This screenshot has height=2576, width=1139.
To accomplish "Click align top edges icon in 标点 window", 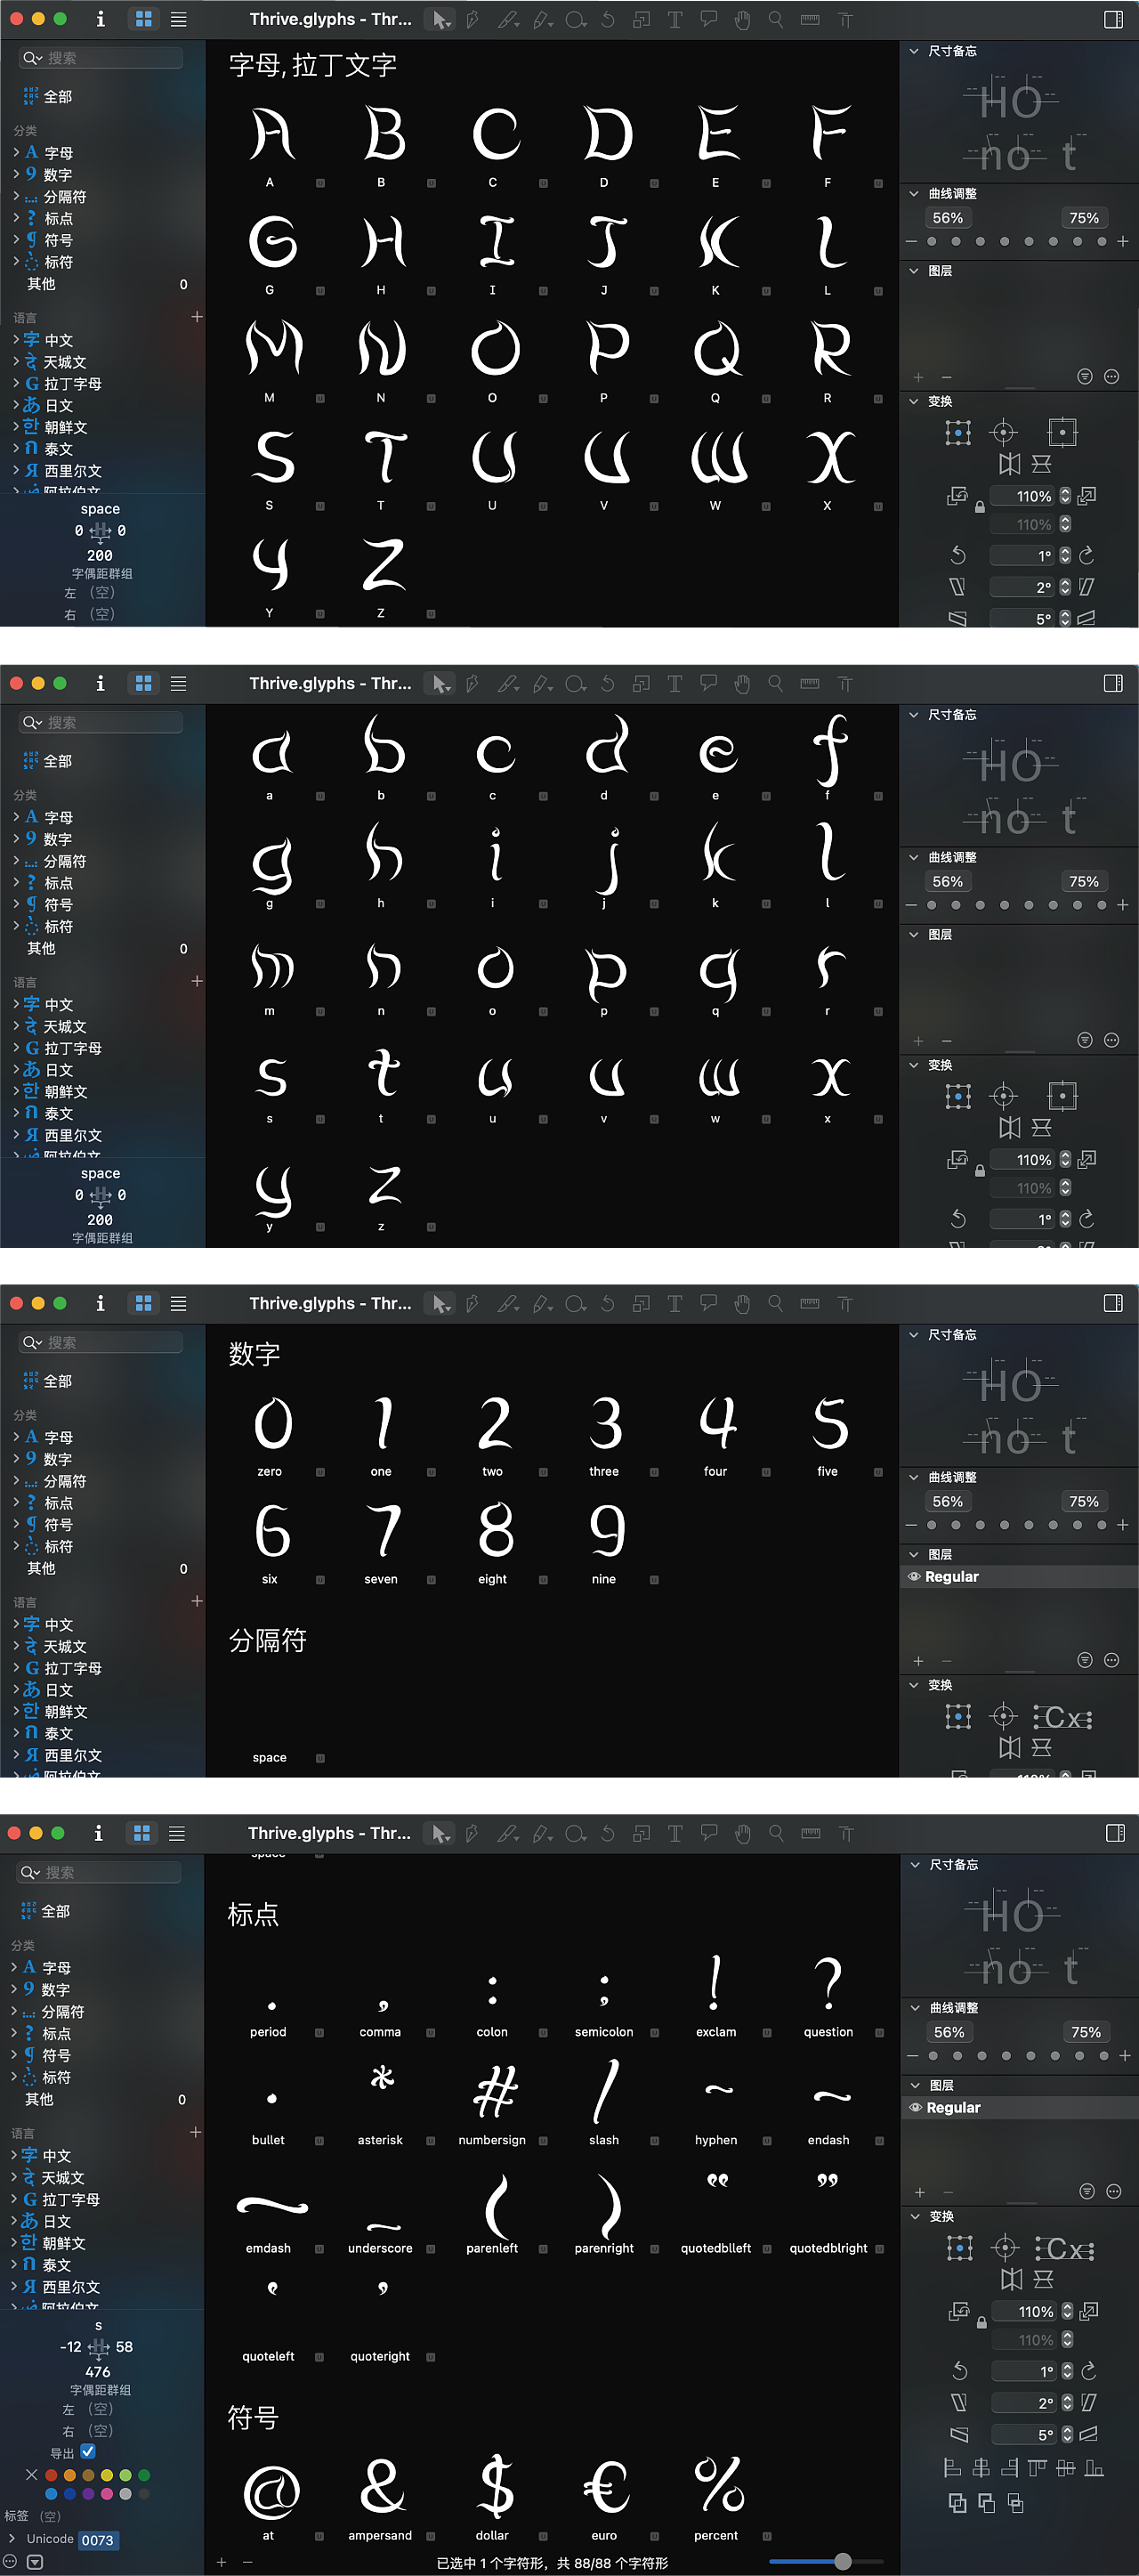I will tap(1038, 2468).
